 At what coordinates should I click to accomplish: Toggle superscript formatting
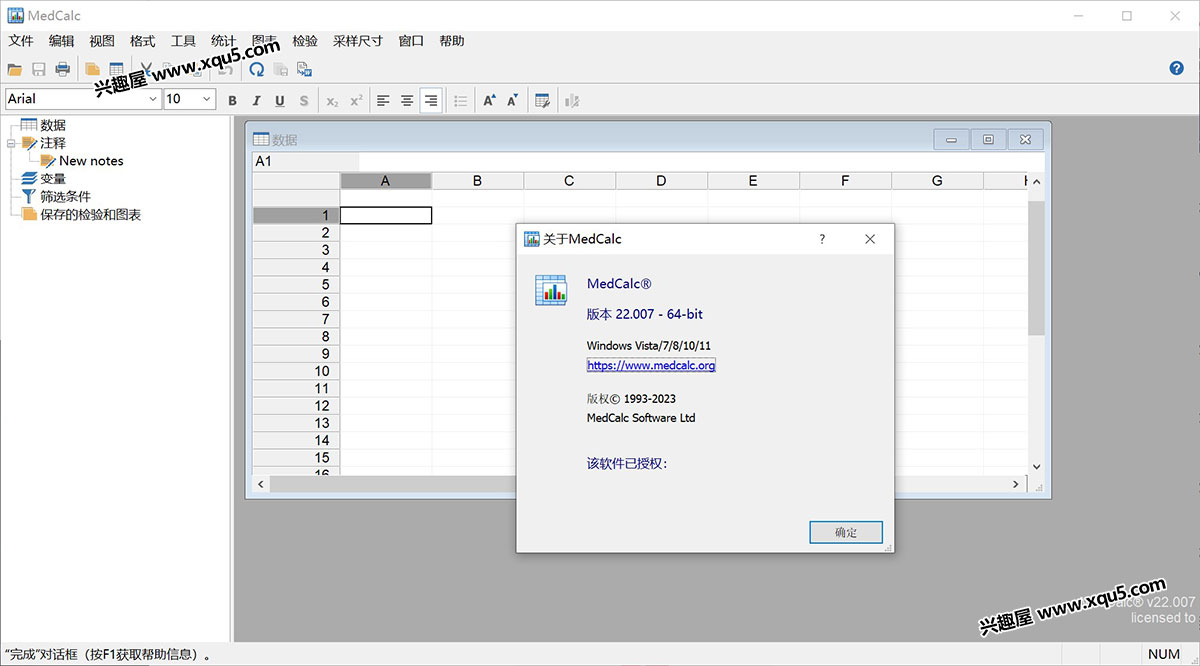pos(356,100)
